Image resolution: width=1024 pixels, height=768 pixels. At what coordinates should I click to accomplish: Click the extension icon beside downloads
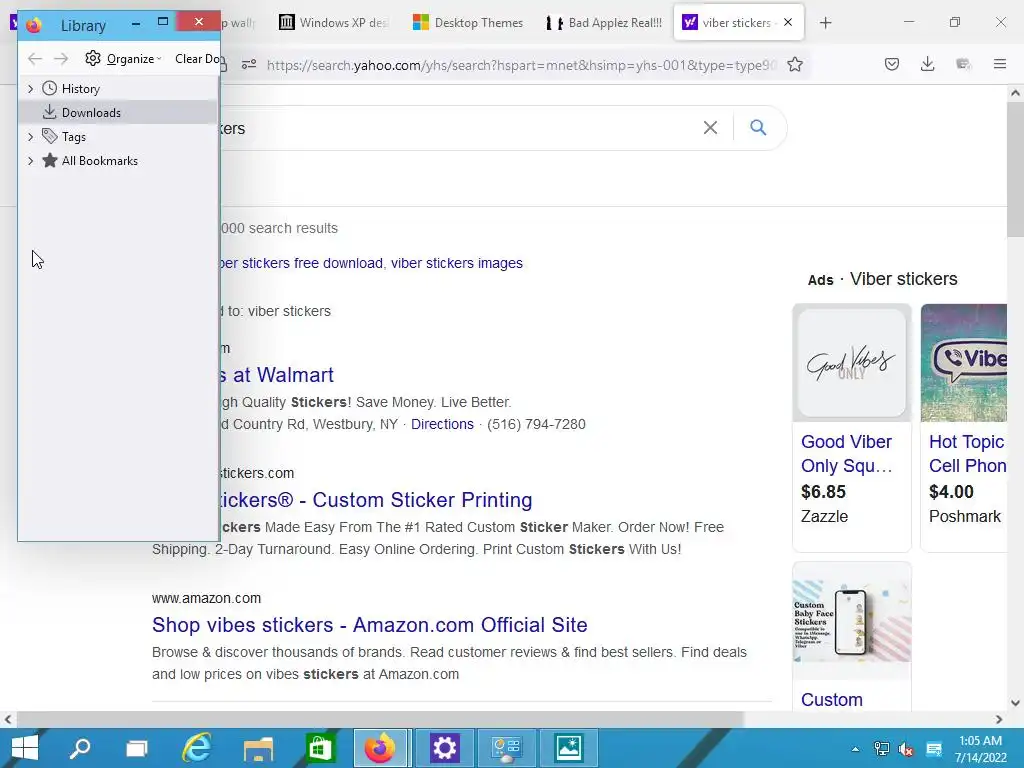(x=963, y=64)
